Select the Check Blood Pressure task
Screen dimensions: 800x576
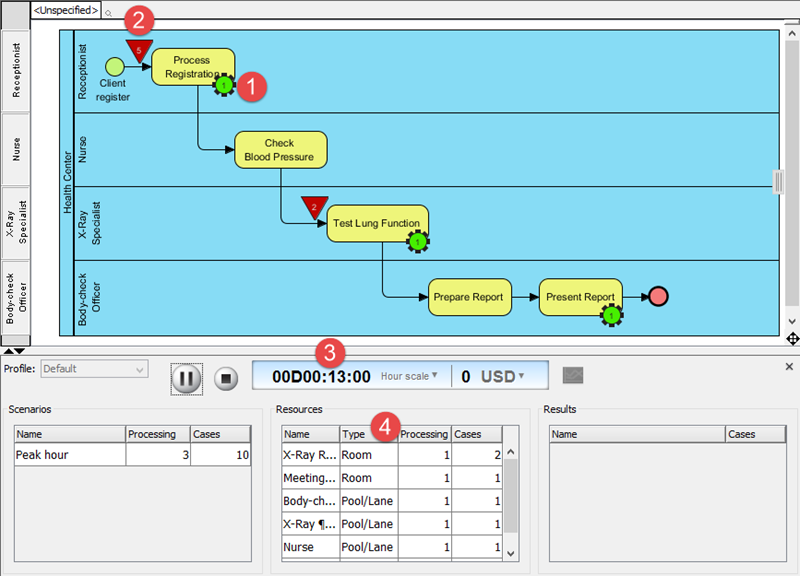pyautogui.click(x=280, y=150)
